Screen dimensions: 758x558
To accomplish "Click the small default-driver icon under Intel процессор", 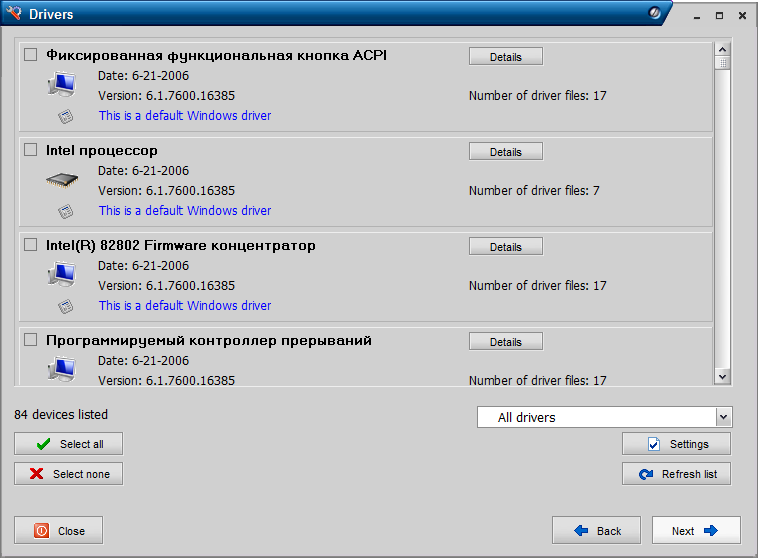I will (x=66, y=211).
